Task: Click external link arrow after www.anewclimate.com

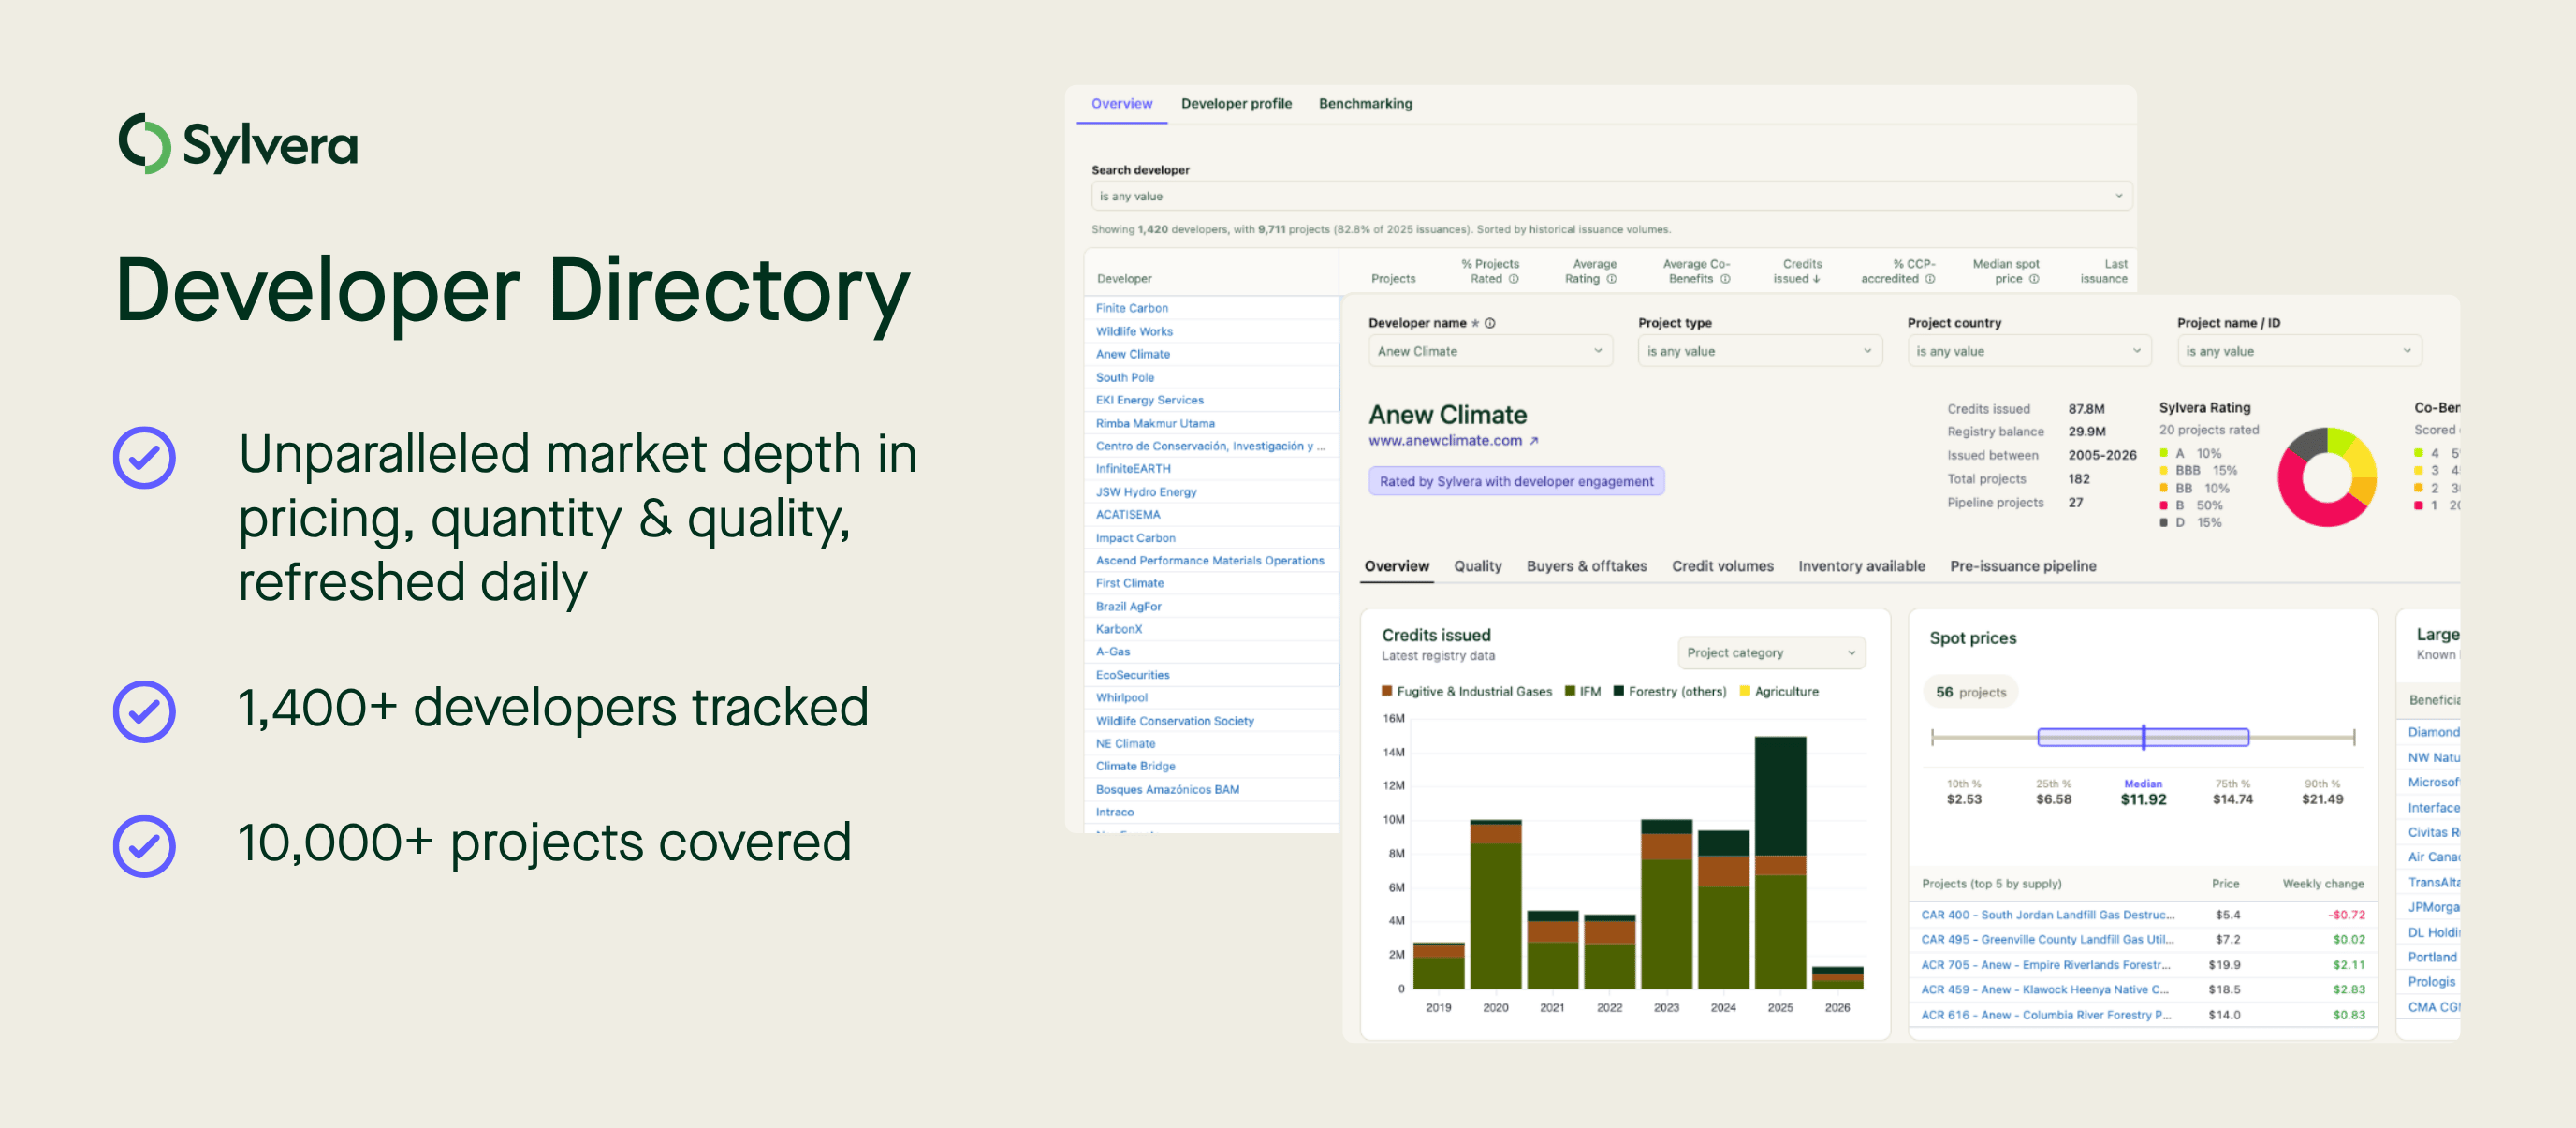Action: click(1534, 441)
